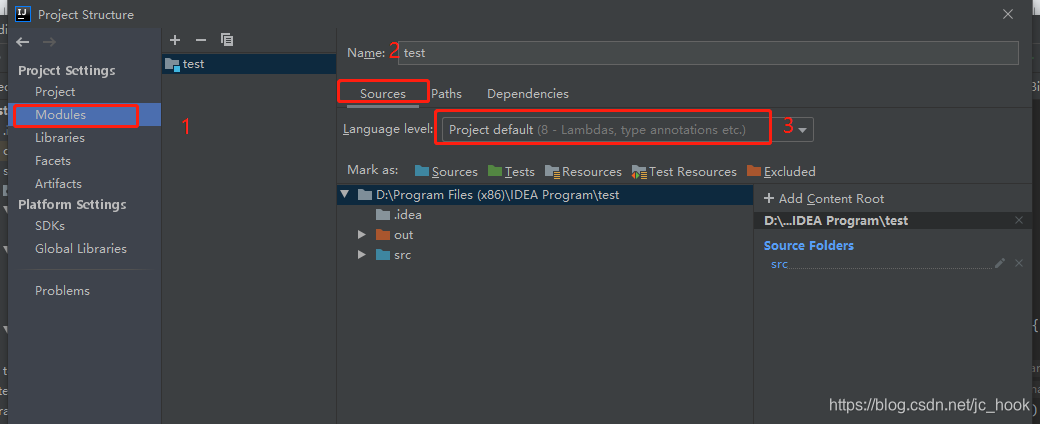Click the back navigation arrow
The height and width of the screenshot is (424, 1040).
23,42
